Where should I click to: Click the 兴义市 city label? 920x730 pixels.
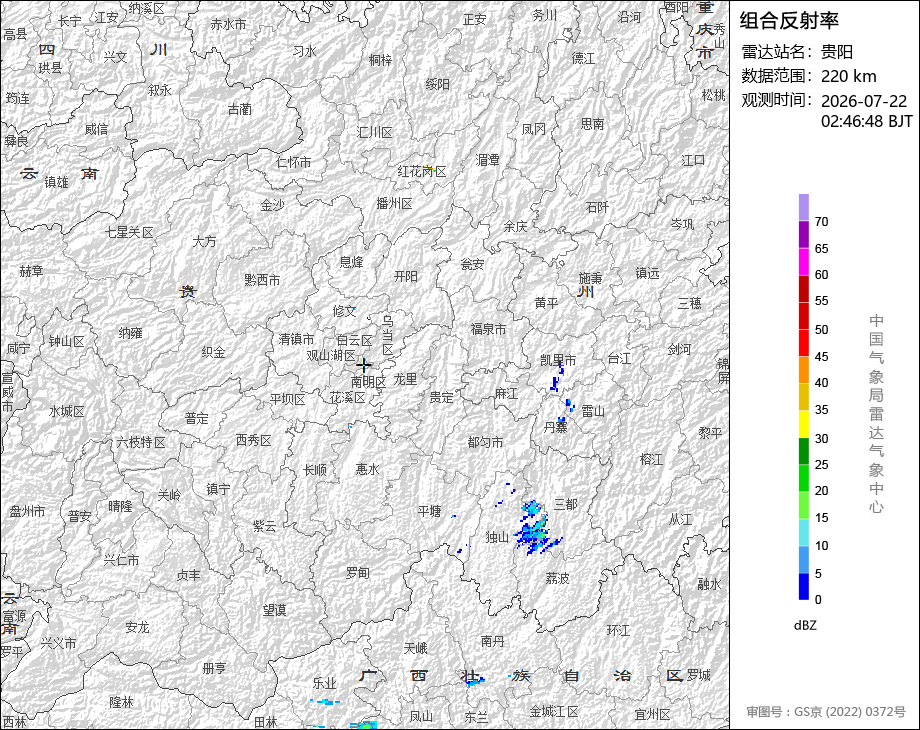point(58,643)
